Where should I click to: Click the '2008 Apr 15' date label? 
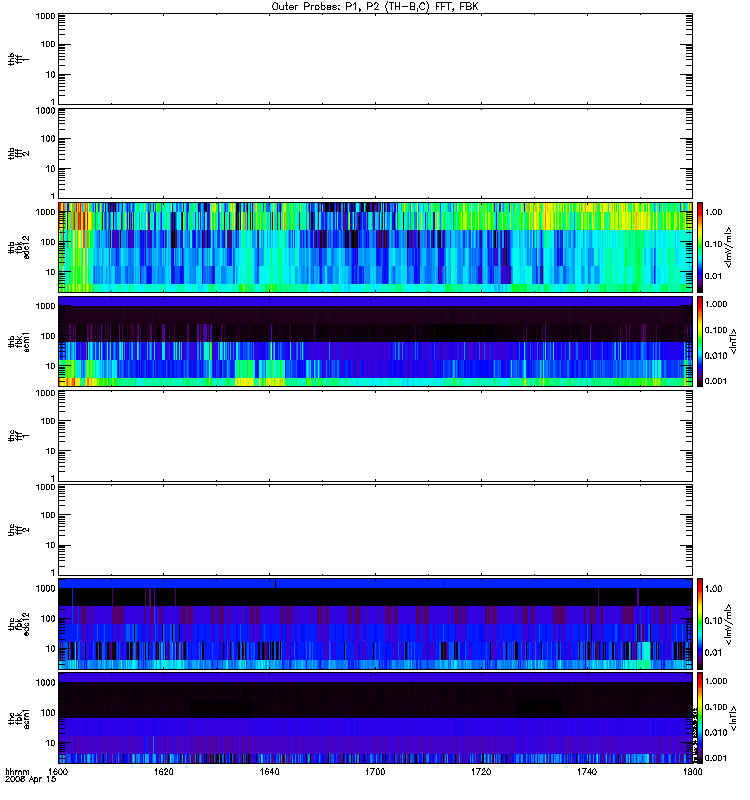31,780
